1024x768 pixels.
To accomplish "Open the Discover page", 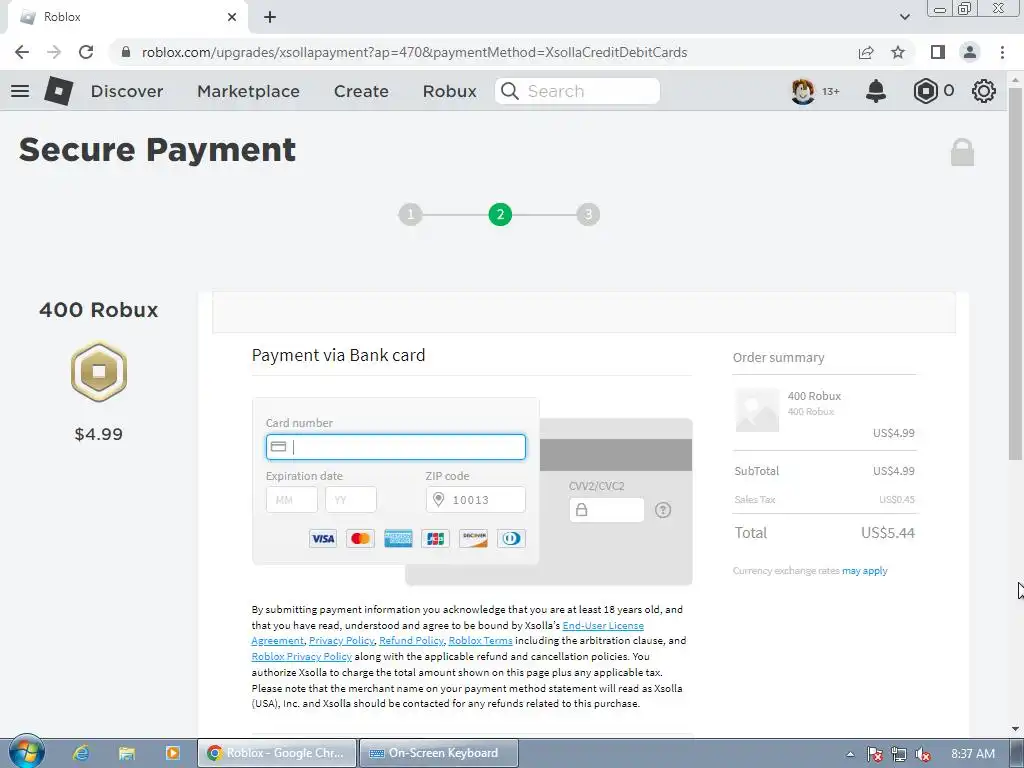I will pyautogui.click(x=127, y=91).
